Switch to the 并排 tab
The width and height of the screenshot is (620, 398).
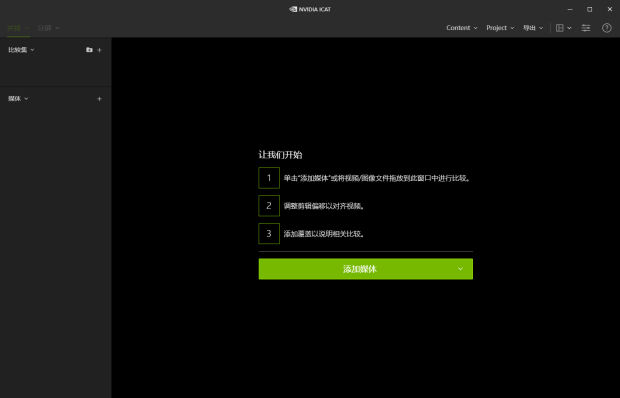18,28
